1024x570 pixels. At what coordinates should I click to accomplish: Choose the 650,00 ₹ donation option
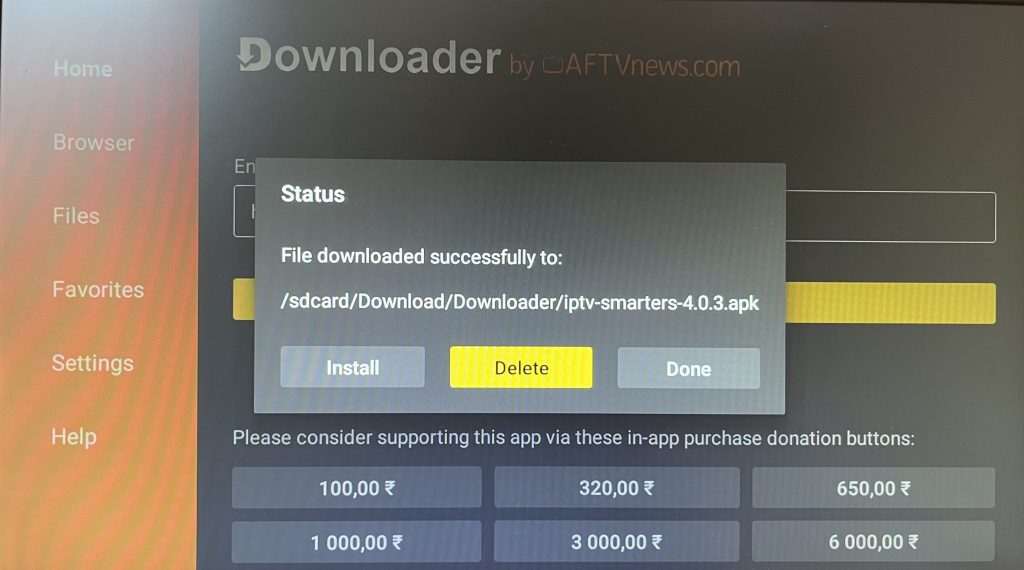873,488
